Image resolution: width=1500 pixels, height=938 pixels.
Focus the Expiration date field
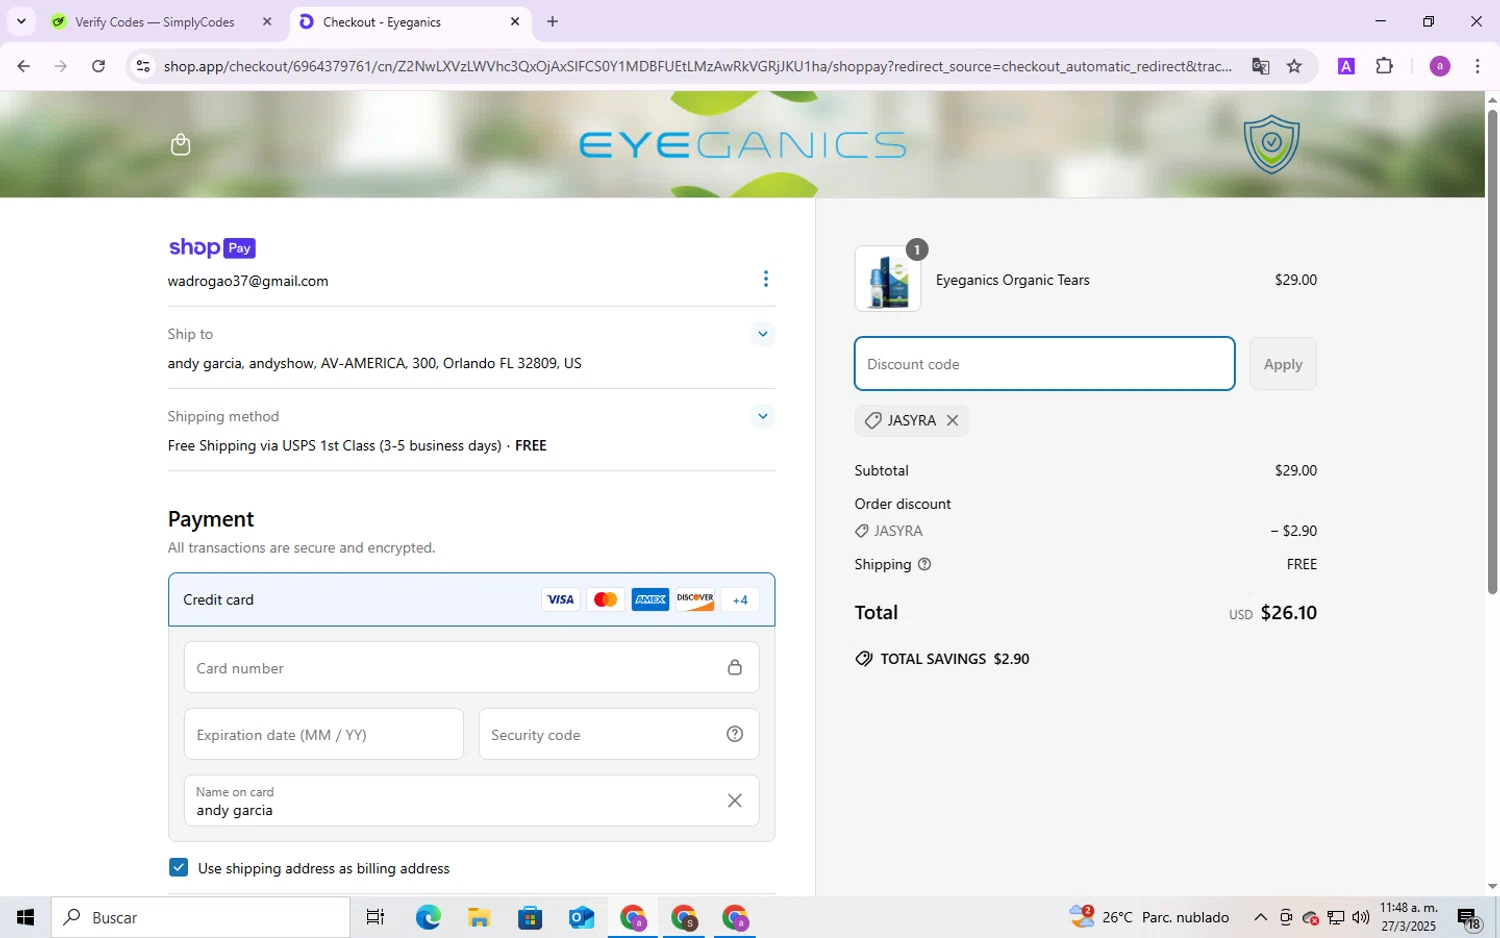[324, 735]
